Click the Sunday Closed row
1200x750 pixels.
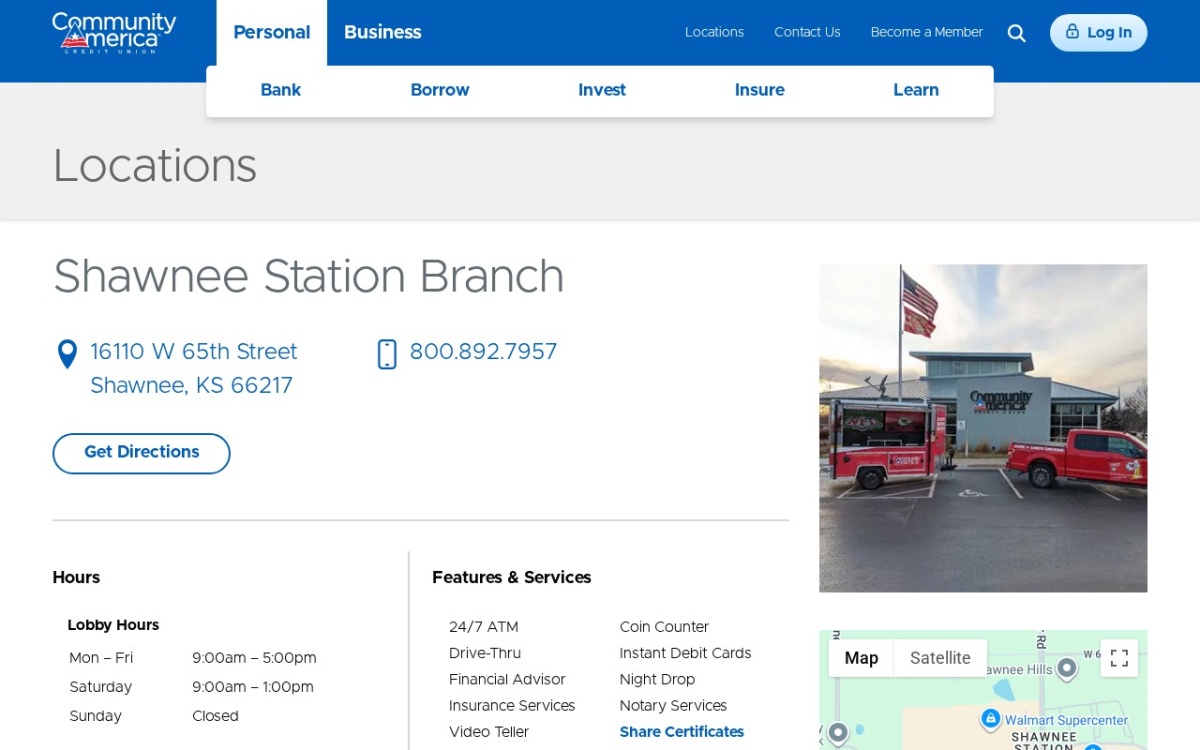tap(154, 716)
